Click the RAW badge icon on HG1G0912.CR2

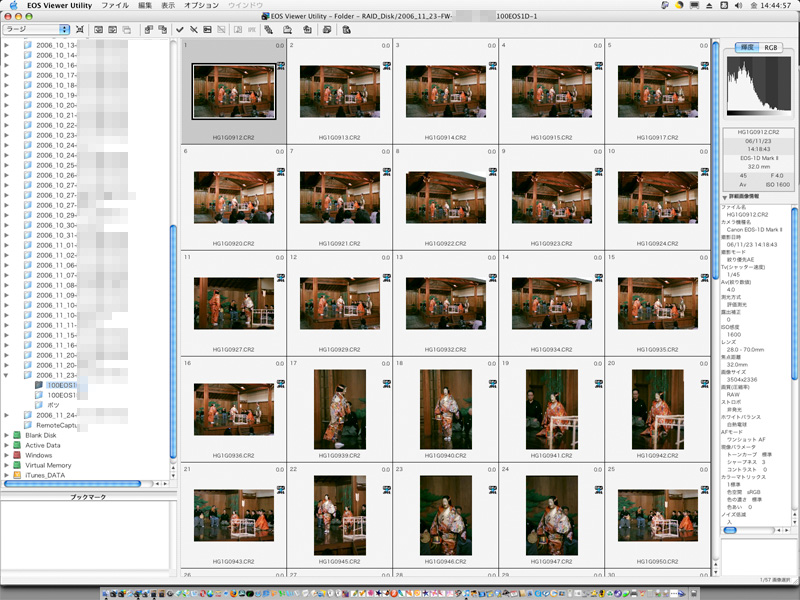[281, 66]
